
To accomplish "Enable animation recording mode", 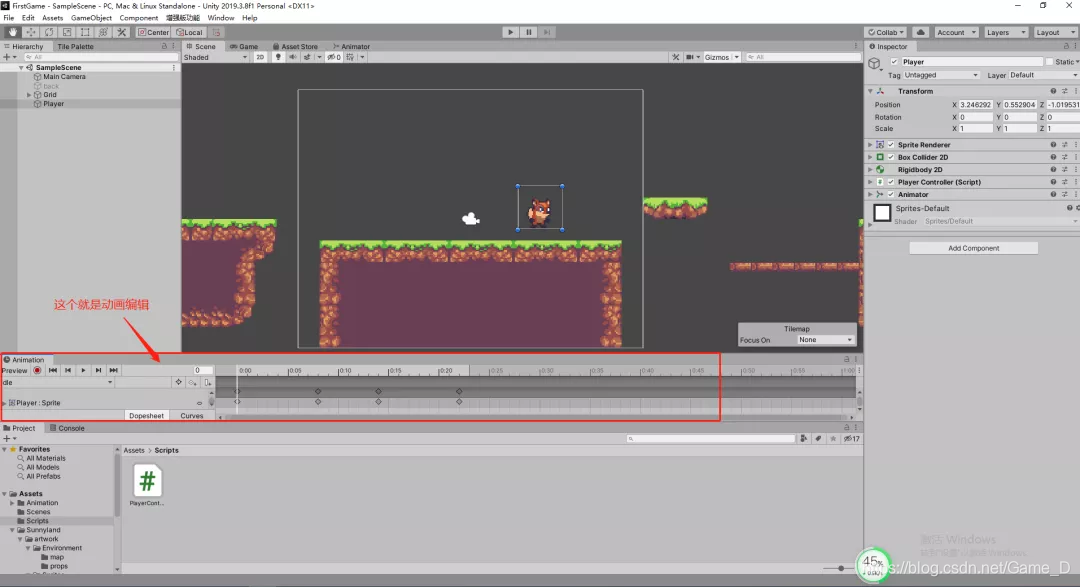I will tap(37, 371).
